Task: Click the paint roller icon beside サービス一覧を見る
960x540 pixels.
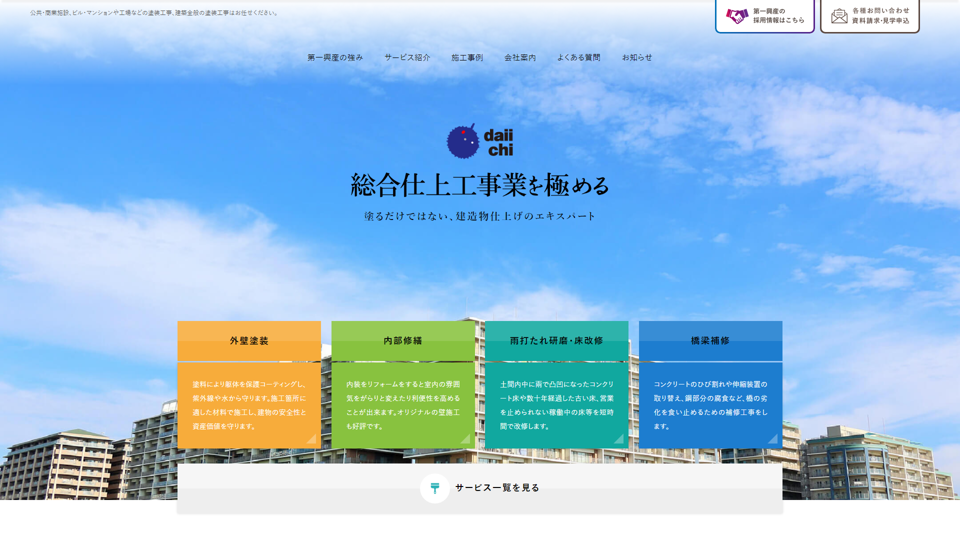Action: click(435, 488)
